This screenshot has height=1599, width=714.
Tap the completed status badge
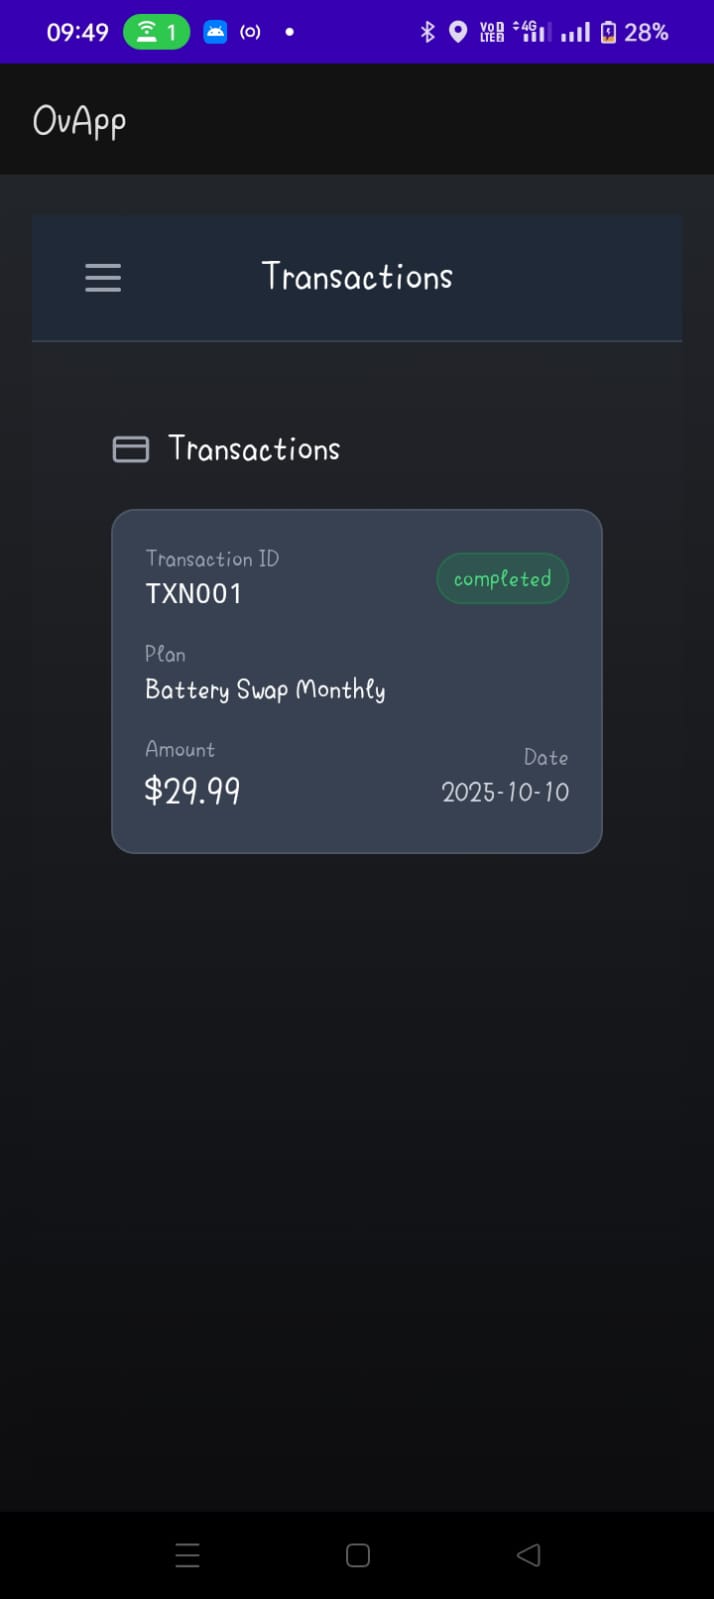(x=502, y=578)
